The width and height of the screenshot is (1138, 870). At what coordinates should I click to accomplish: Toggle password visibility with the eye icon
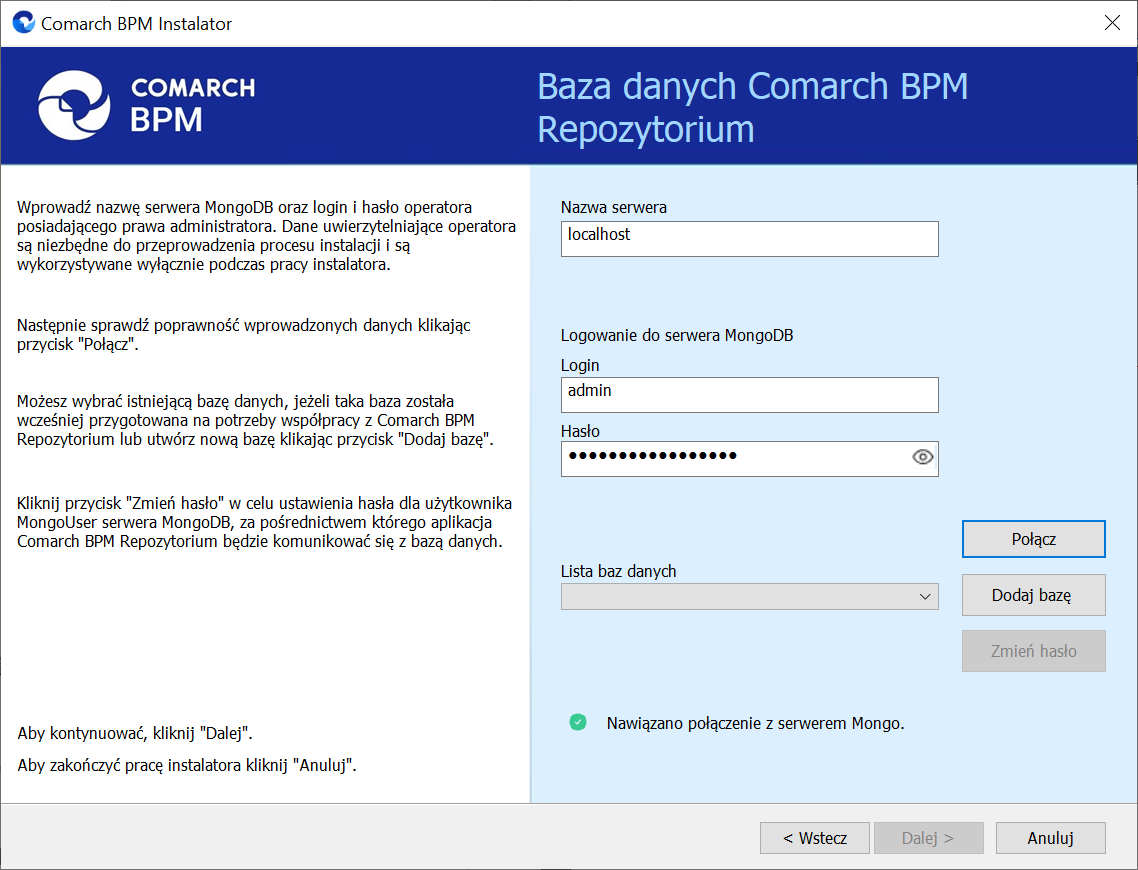tap(922, 457)
